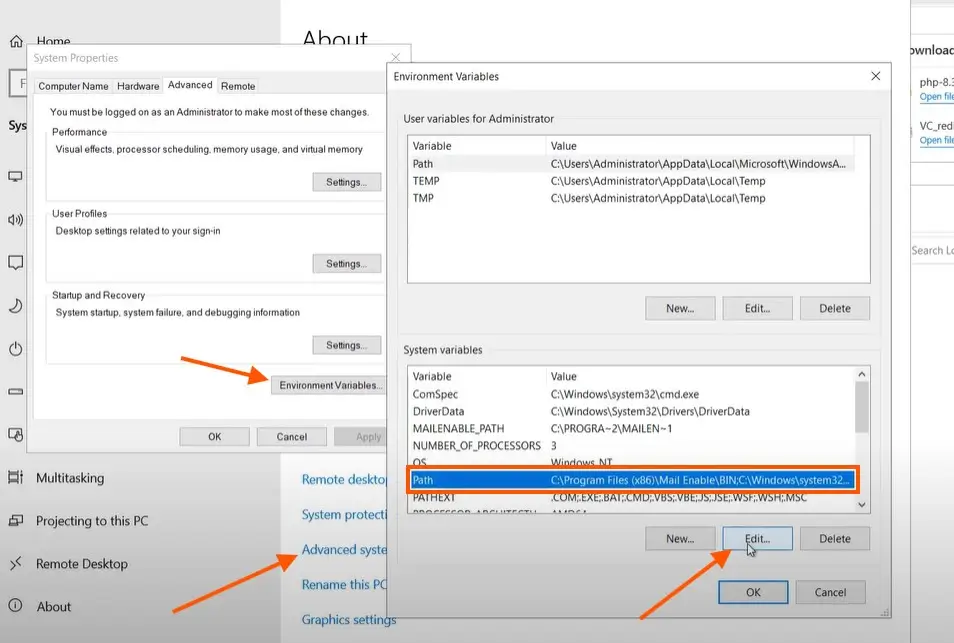The image size is (954, 643).
Task: Select the PATHEXT system variable row
Action: point(632,497)
